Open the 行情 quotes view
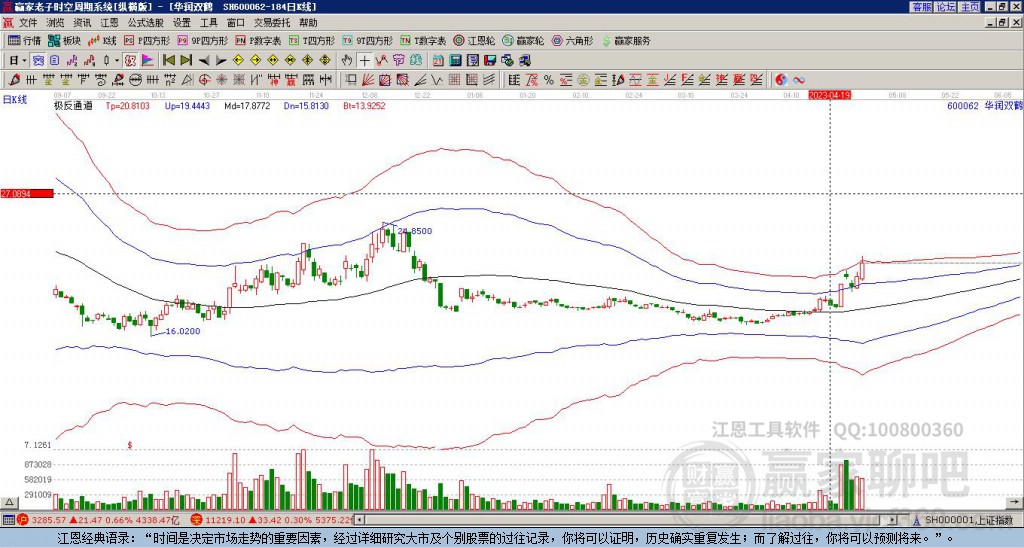Screen dimensions: 1024x548 point(24,40)
